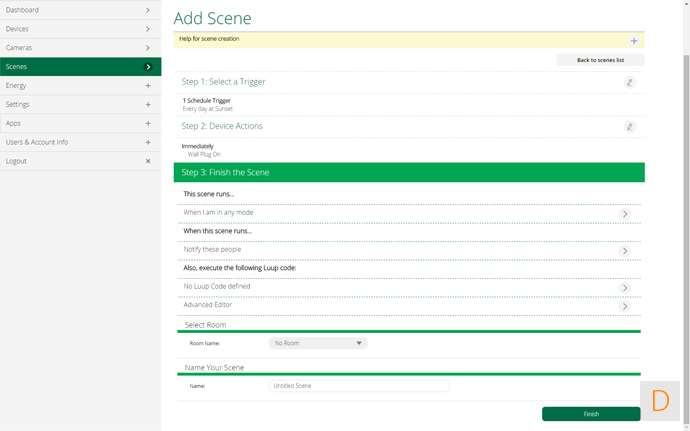Image resolution: width=690 pixels, height=431 pixels.
Task: Click the edit pencil icon for Step 1
Action: 629,82
